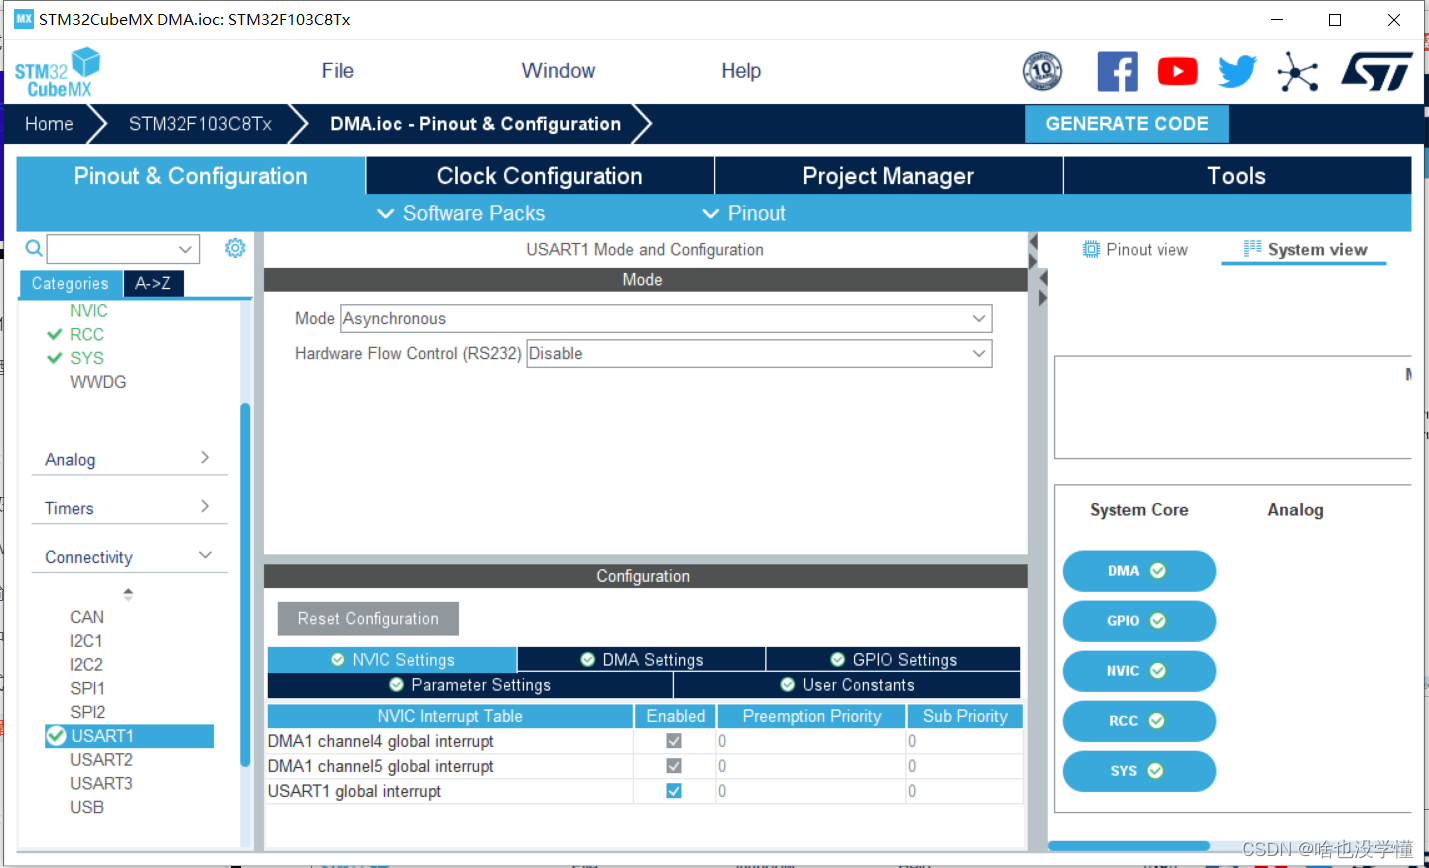1429x868 pixels.
Task: Switch to Clock Configuration tab
Action: (x=540, y=176)
